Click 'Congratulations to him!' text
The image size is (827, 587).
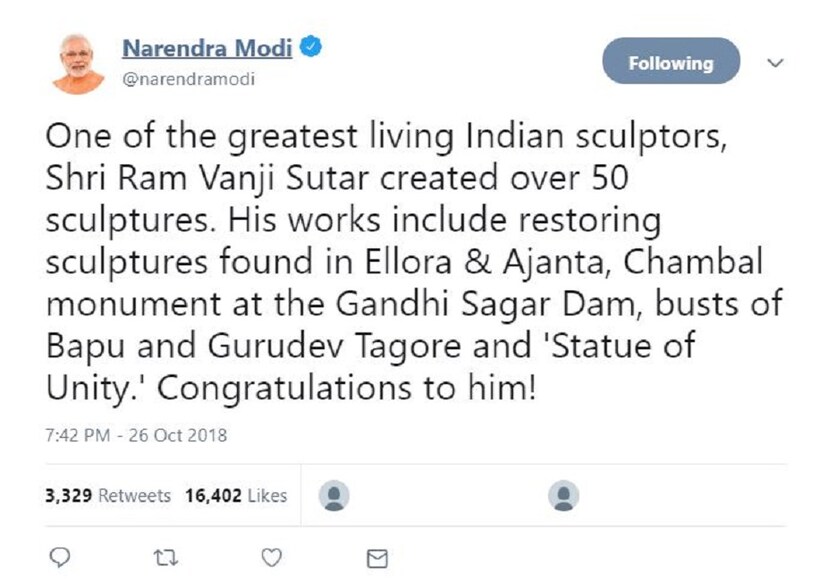(x=346, y=388)
